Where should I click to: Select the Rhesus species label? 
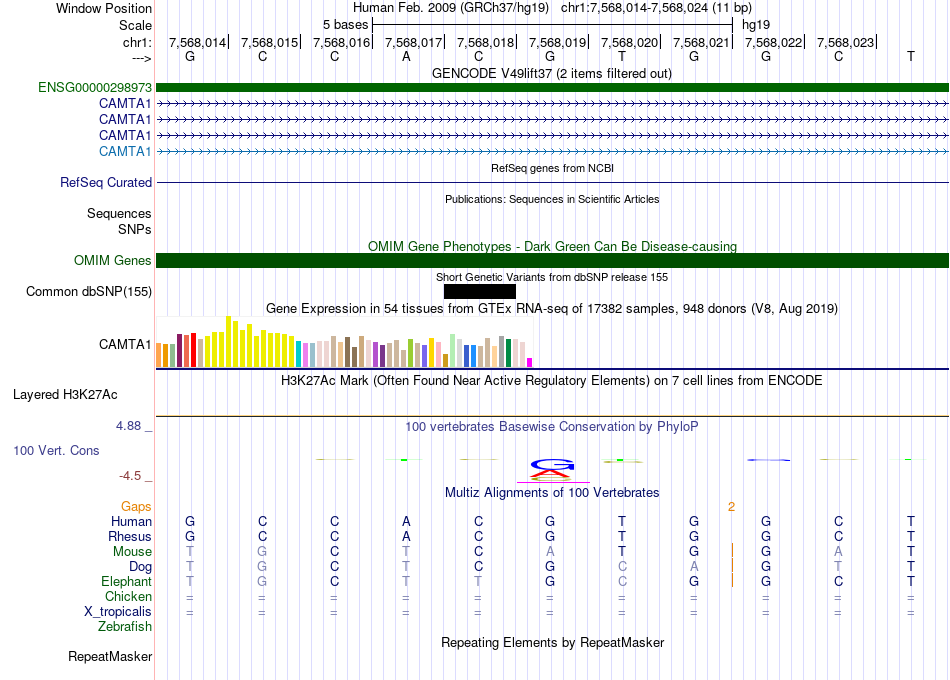(130, 537)
